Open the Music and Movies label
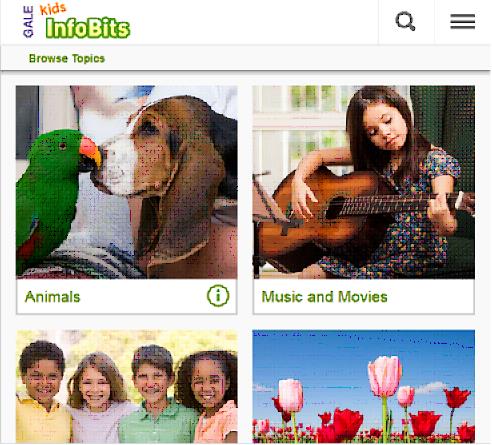This screenshot has width=492, height=445. point(324,297)
